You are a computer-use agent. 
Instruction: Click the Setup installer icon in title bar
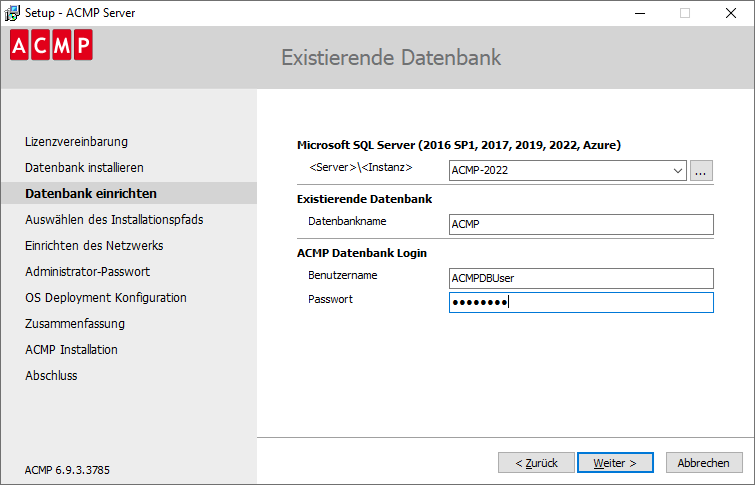(x=12, y=13)
